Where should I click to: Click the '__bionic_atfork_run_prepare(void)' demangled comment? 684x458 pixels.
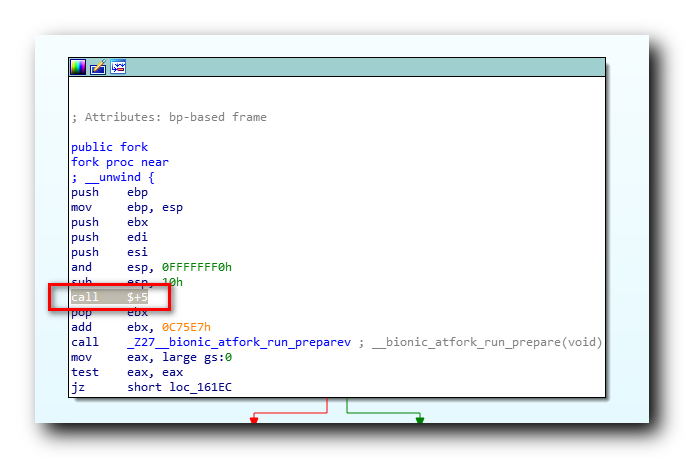(487, 342)
